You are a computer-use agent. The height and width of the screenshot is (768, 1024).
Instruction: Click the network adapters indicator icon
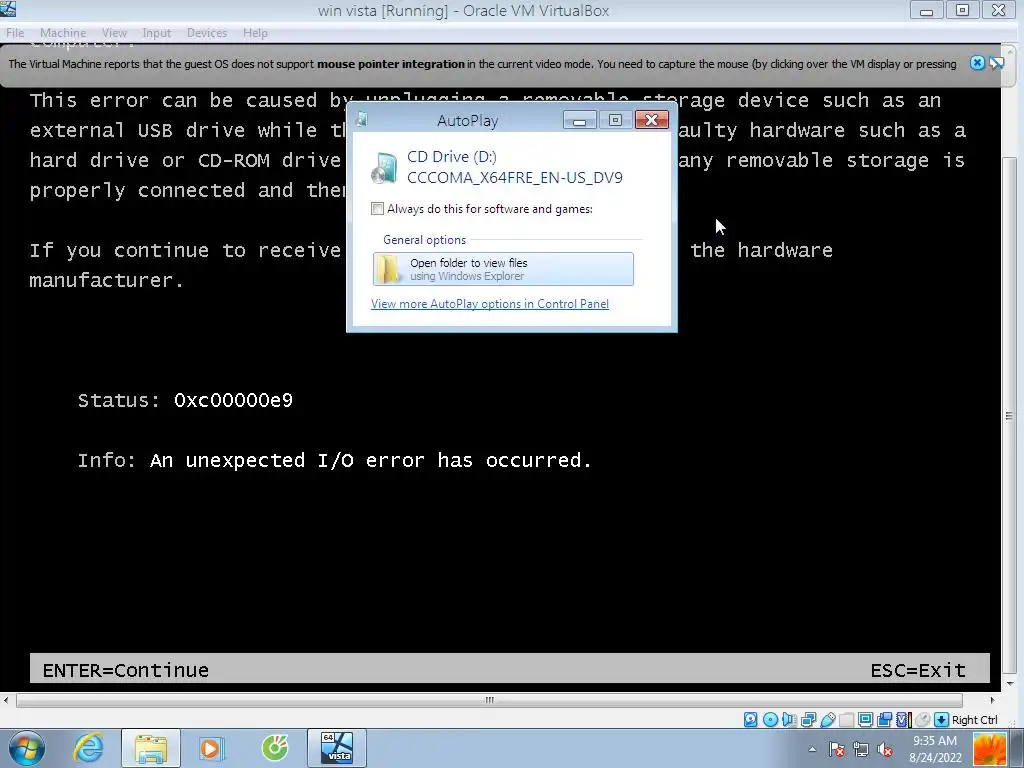[808, 720]
